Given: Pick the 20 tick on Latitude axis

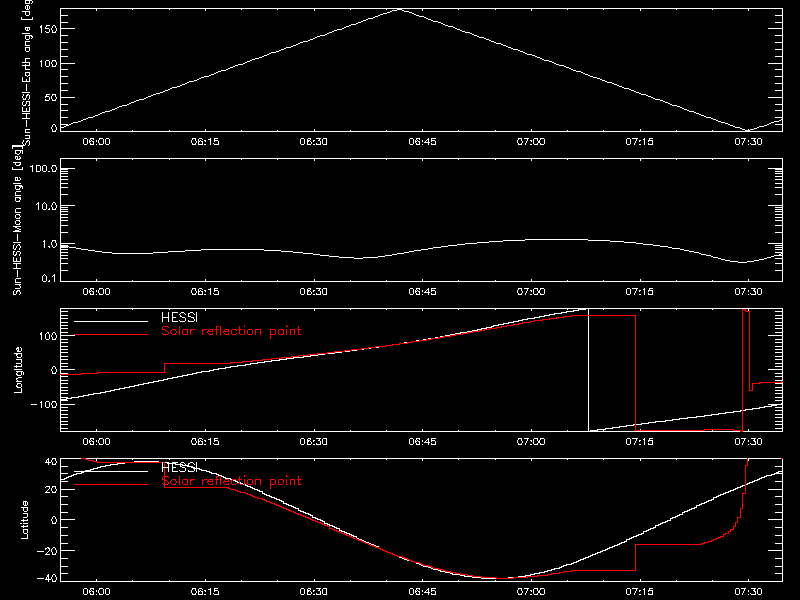Looking at the screenshot, I should pos(51,490).
